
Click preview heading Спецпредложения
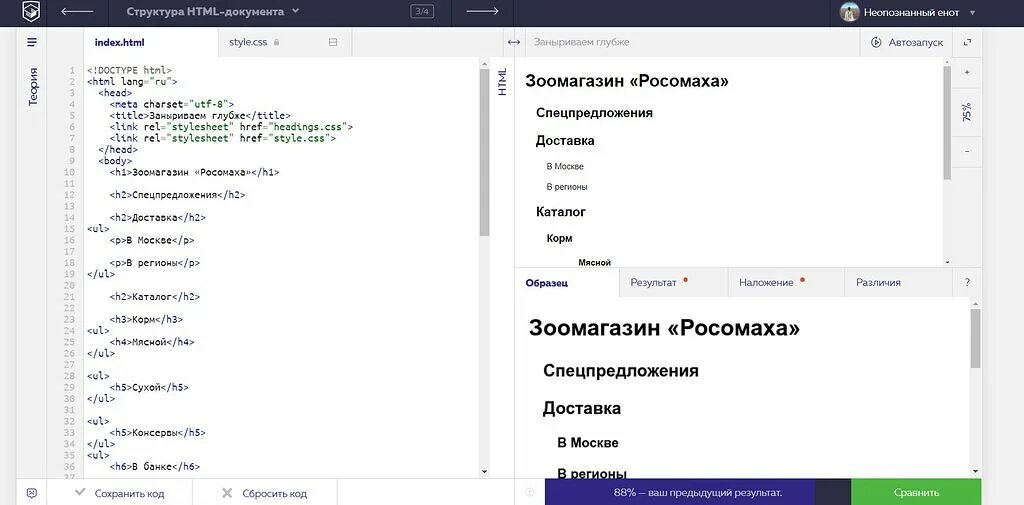[x=594, y=112]
